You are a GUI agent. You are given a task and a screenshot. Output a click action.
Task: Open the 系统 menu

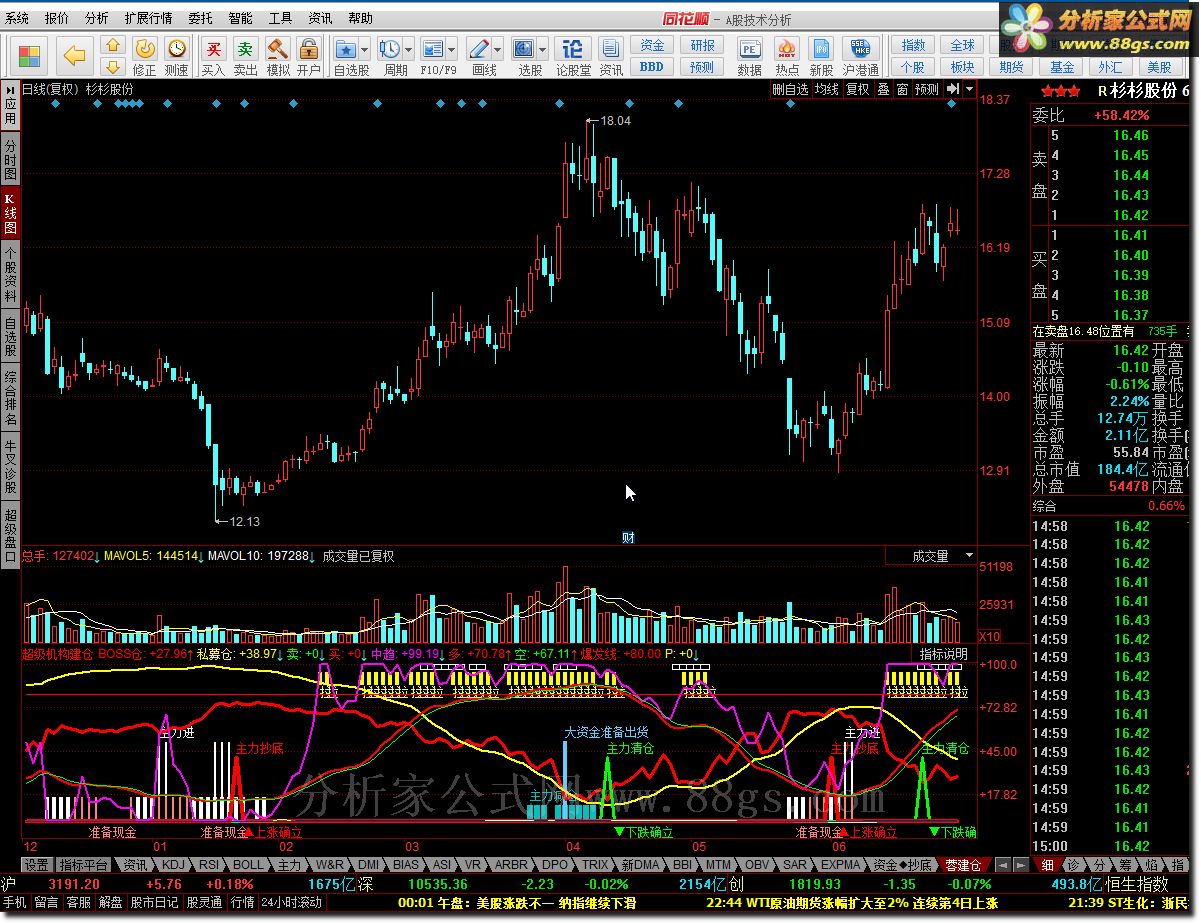17,19
